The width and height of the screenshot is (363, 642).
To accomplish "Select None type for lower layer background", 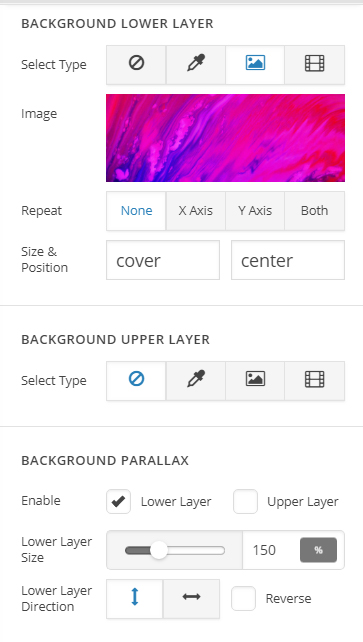I will (136, 65).
